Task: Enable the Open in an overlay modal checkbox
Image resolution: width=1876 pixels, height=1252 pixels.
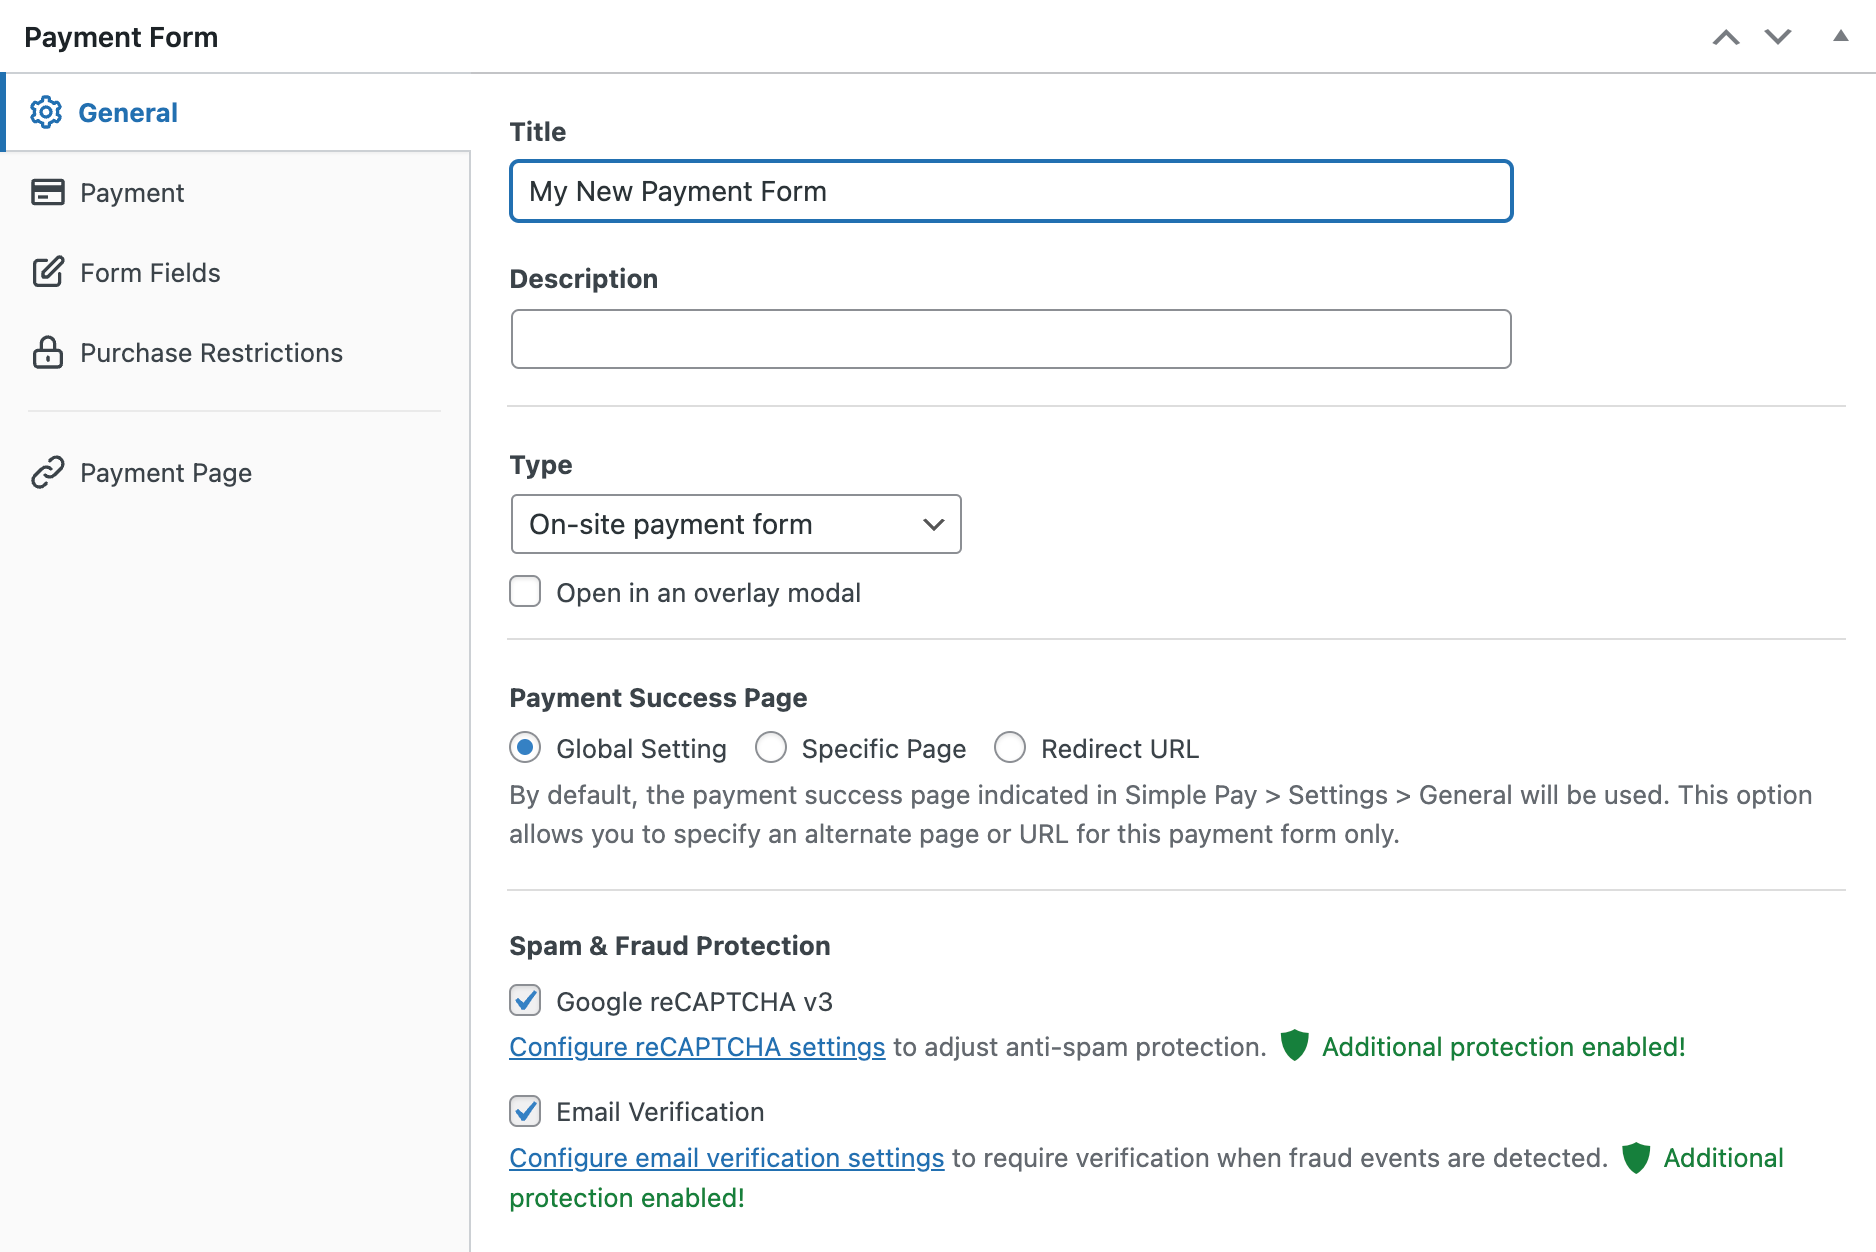Action: click(x=524, y=591)
